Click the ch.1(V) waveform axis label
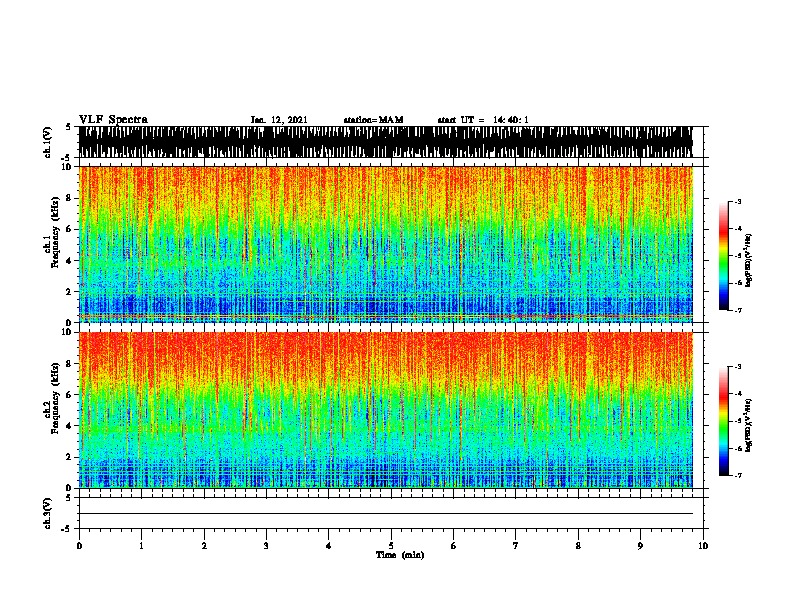This screenshot has height=612, width=792. click(48, 142)
